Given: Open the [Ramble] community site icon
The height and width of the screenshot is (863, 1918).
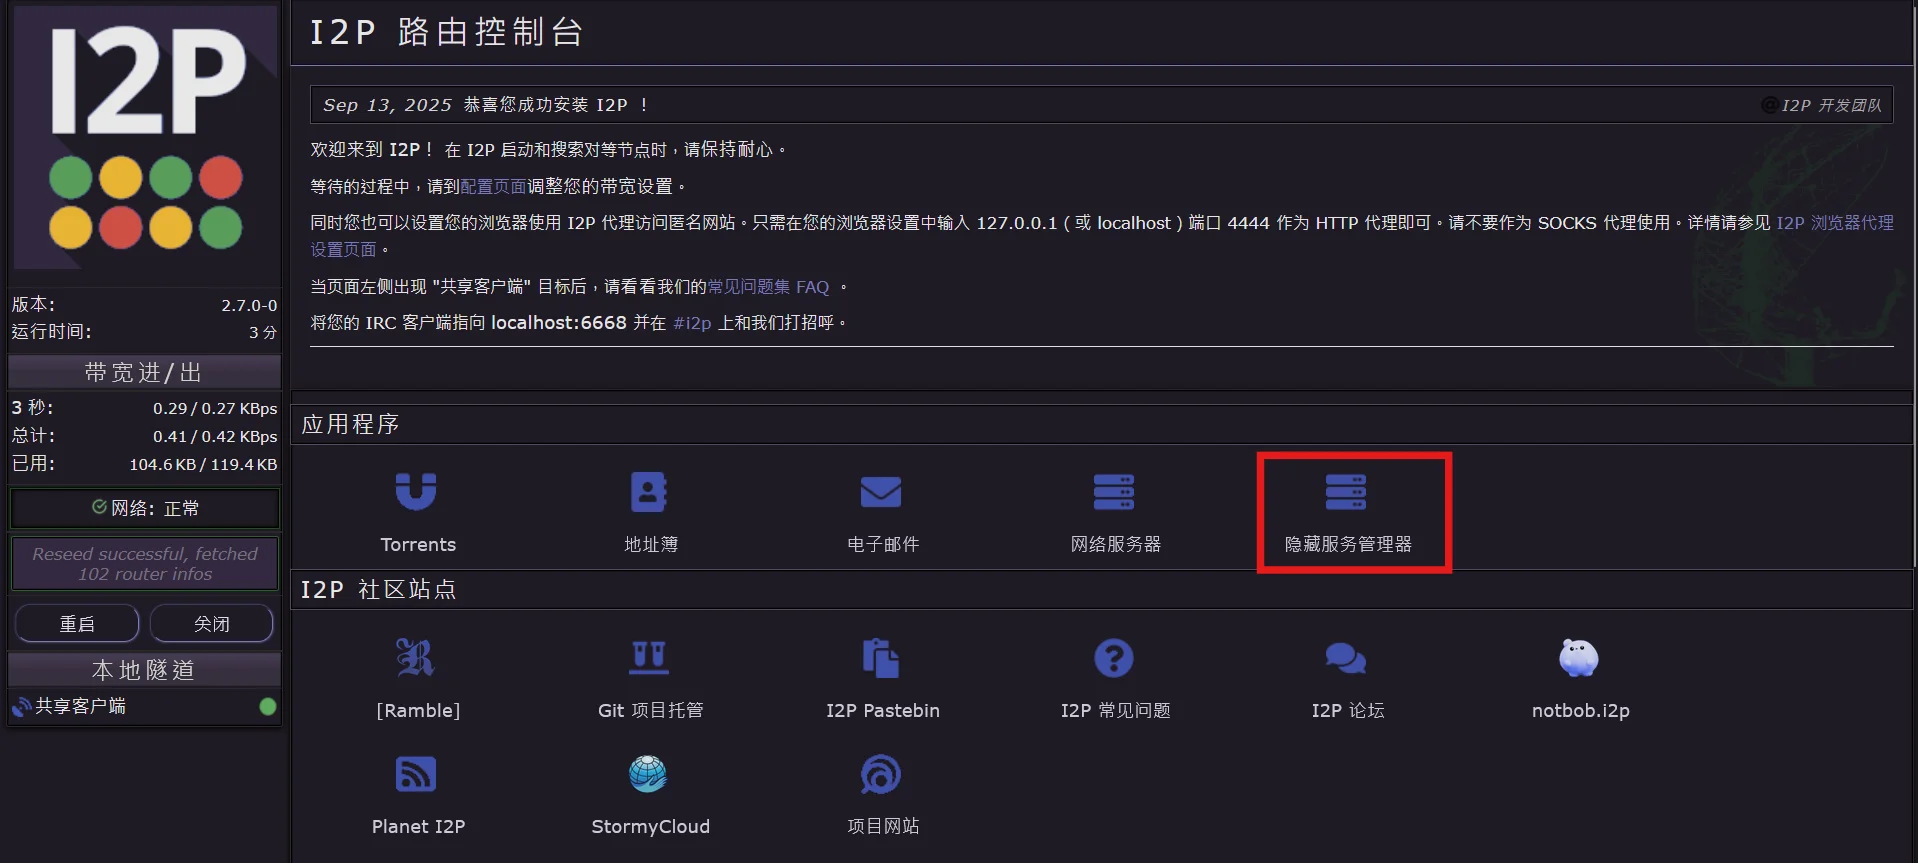Looking at the screenshot, I should pos(417,659).
